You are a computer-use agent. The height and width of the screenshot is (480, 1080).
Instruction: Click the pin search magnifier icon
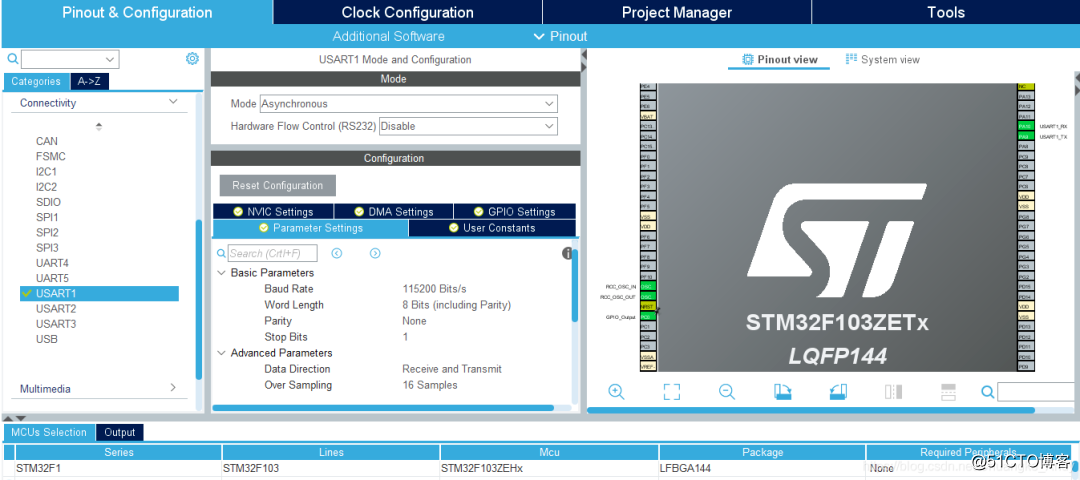point(988,392)
